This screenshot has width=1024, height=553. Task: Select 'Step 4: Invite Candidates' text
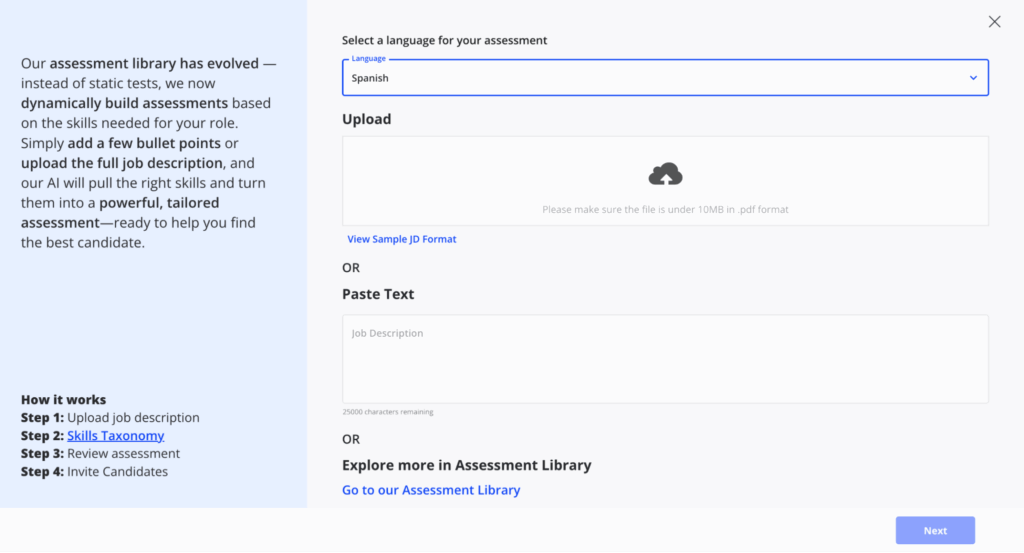(94, 472)
